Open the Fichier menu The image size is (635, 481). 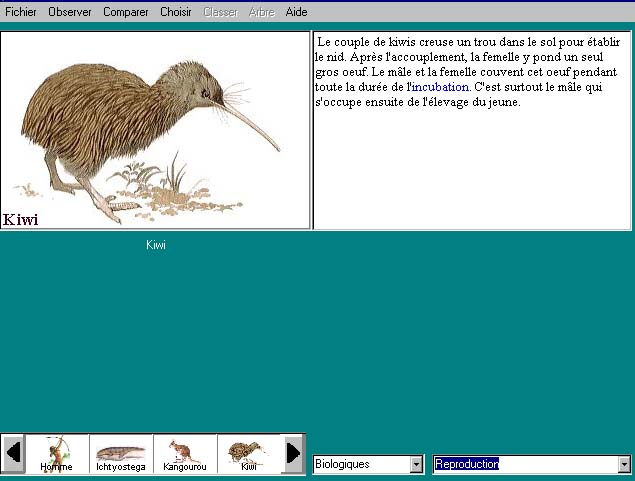click(x=21, y=12)
